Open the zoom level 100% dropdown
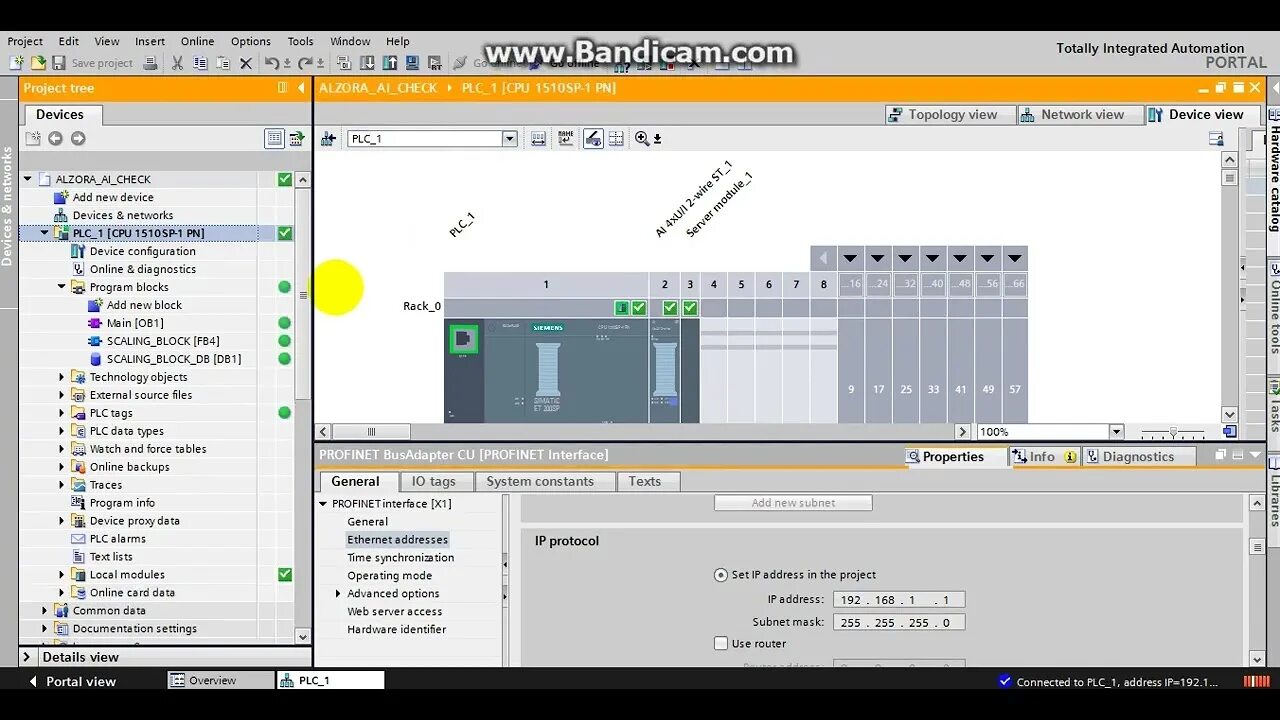The width and height of the screenshot is (1280, 720). point(1117,432)
